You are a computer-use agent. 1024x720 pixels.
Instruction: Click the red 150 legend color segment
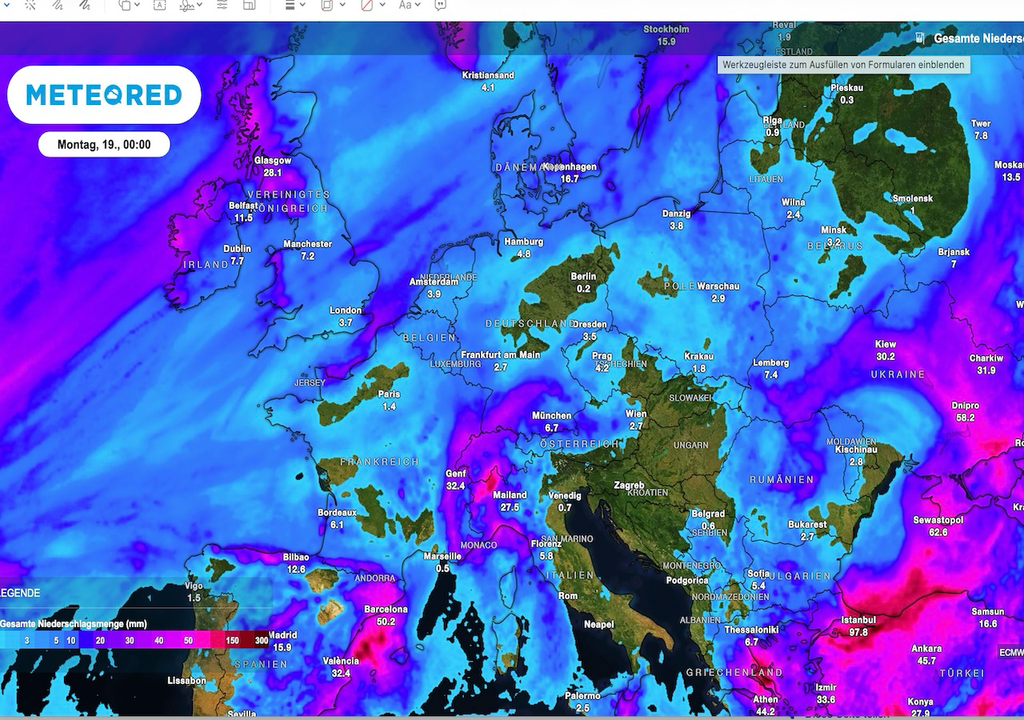[x=232, y=640]
